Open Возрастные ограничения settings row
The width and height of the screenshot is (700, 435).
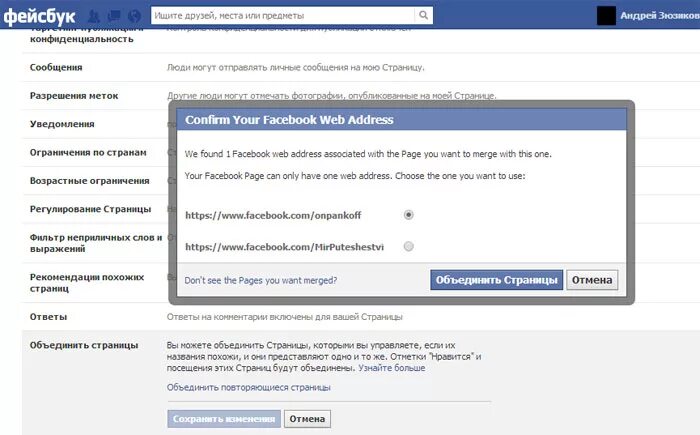click(89, 180)
